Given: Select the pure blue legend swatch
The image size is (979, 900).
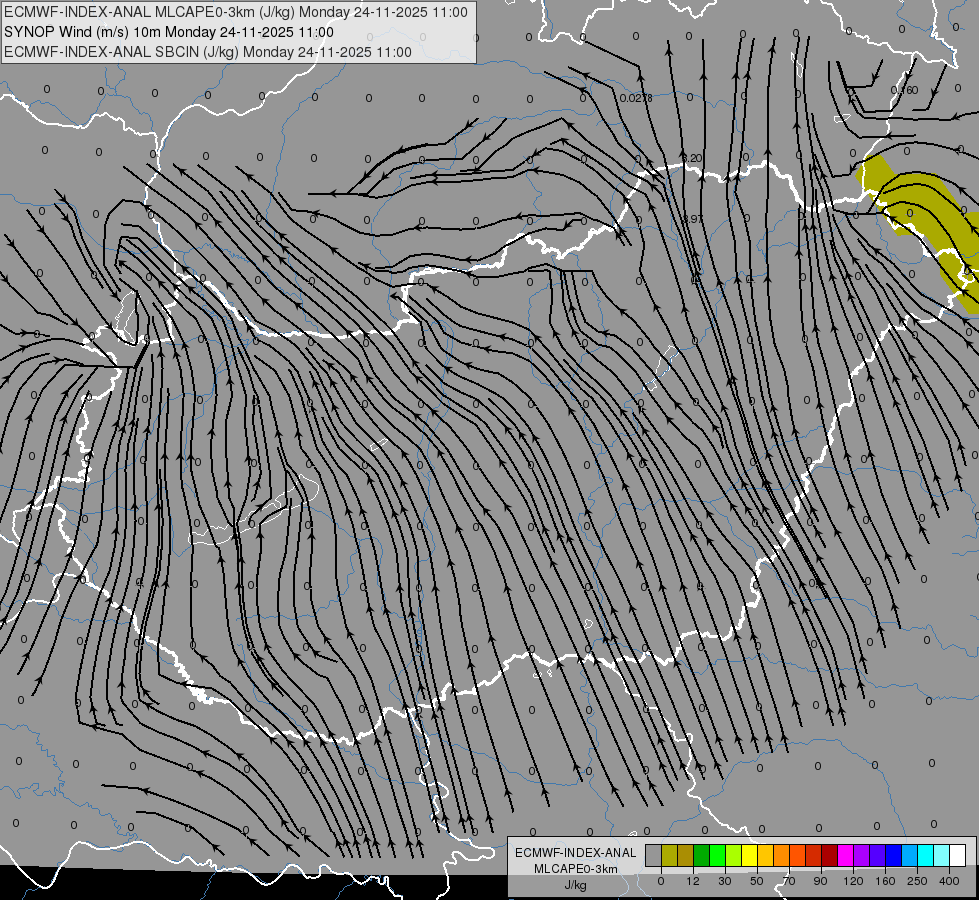Looking at the screenshot, I should (893, 855).
